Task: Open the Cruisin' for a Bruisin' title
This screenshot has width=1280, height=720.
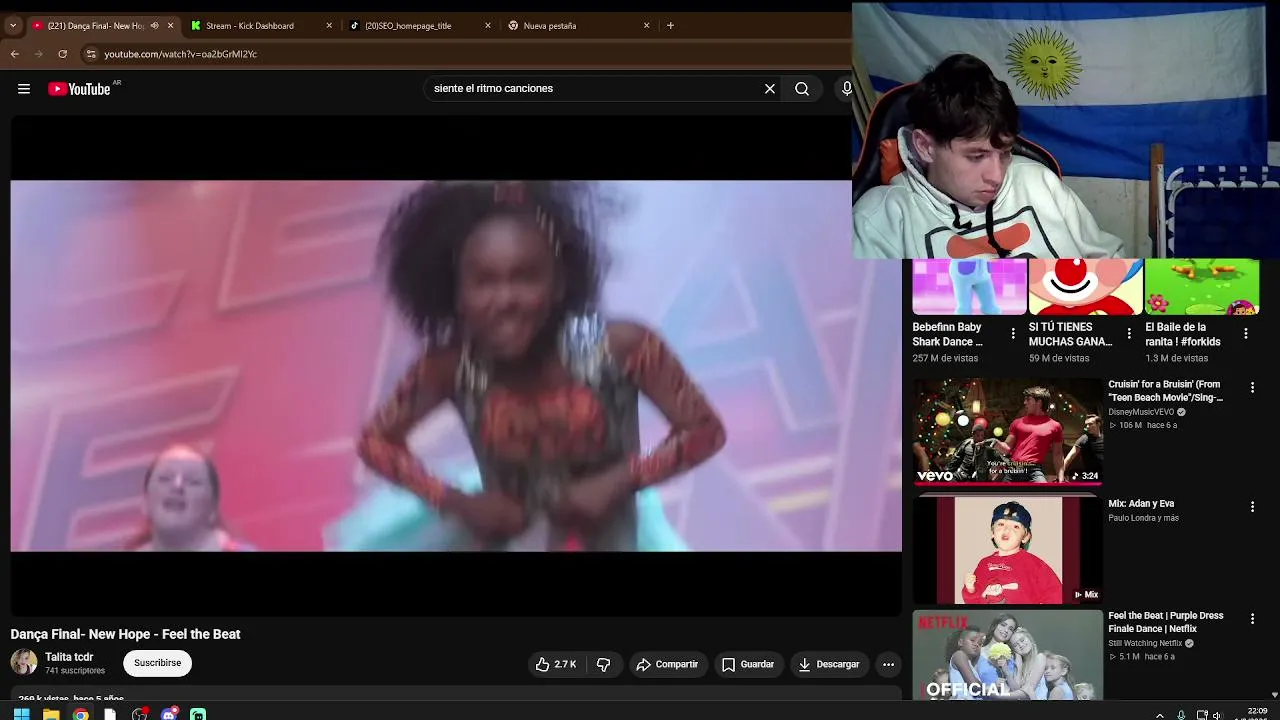Action: tap(1166, 391)
